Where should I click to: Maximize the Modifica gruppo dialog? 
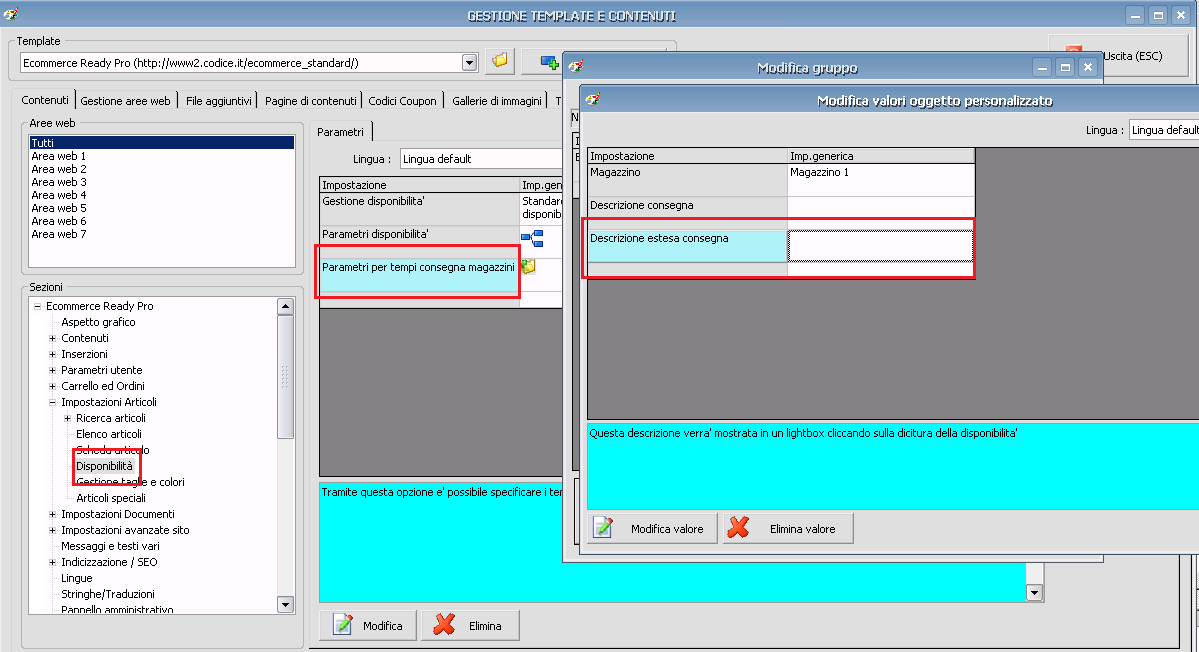click(x=1064, y=67)
